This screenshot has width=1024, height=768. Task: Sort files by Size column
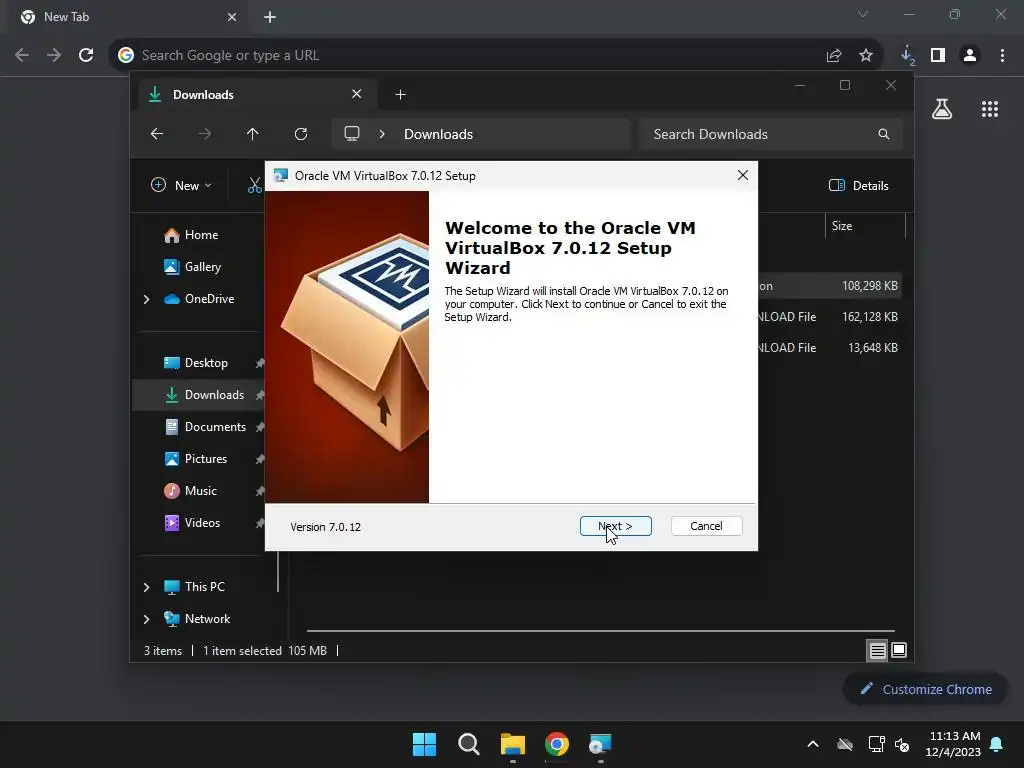coord(864,226)
